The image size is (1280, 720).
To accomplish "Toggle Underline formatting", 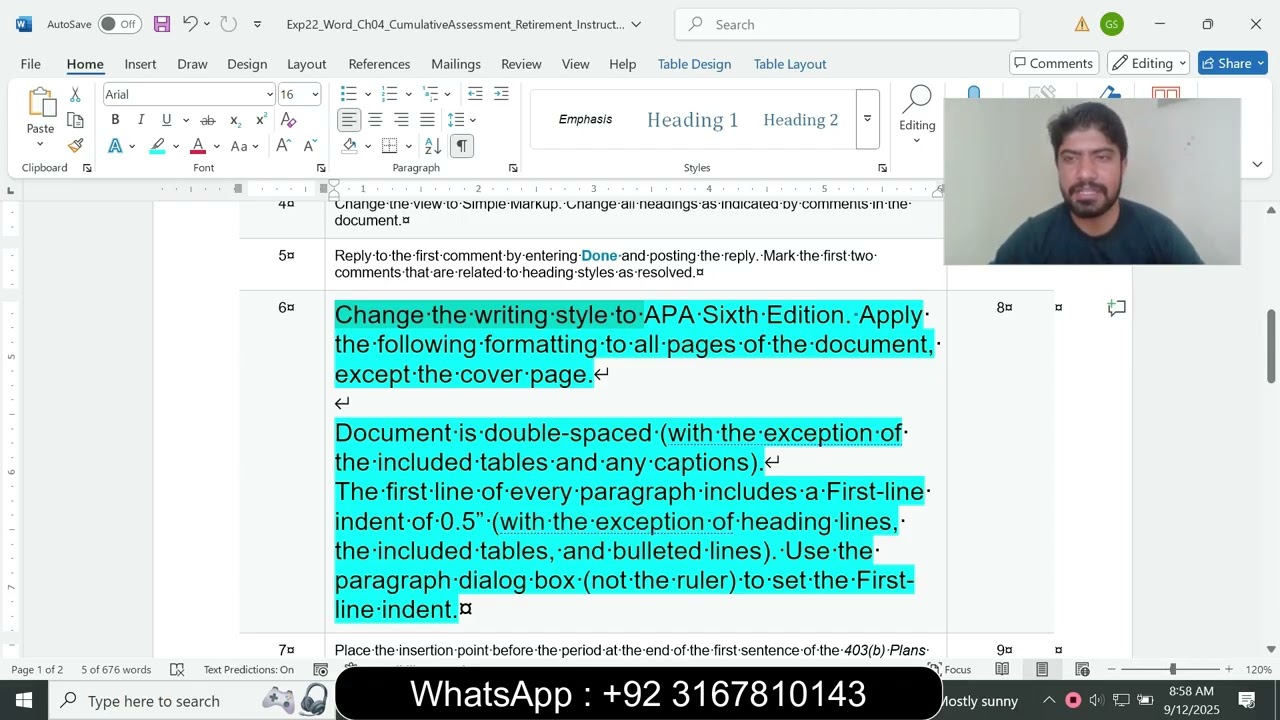I will coord(166,120).
